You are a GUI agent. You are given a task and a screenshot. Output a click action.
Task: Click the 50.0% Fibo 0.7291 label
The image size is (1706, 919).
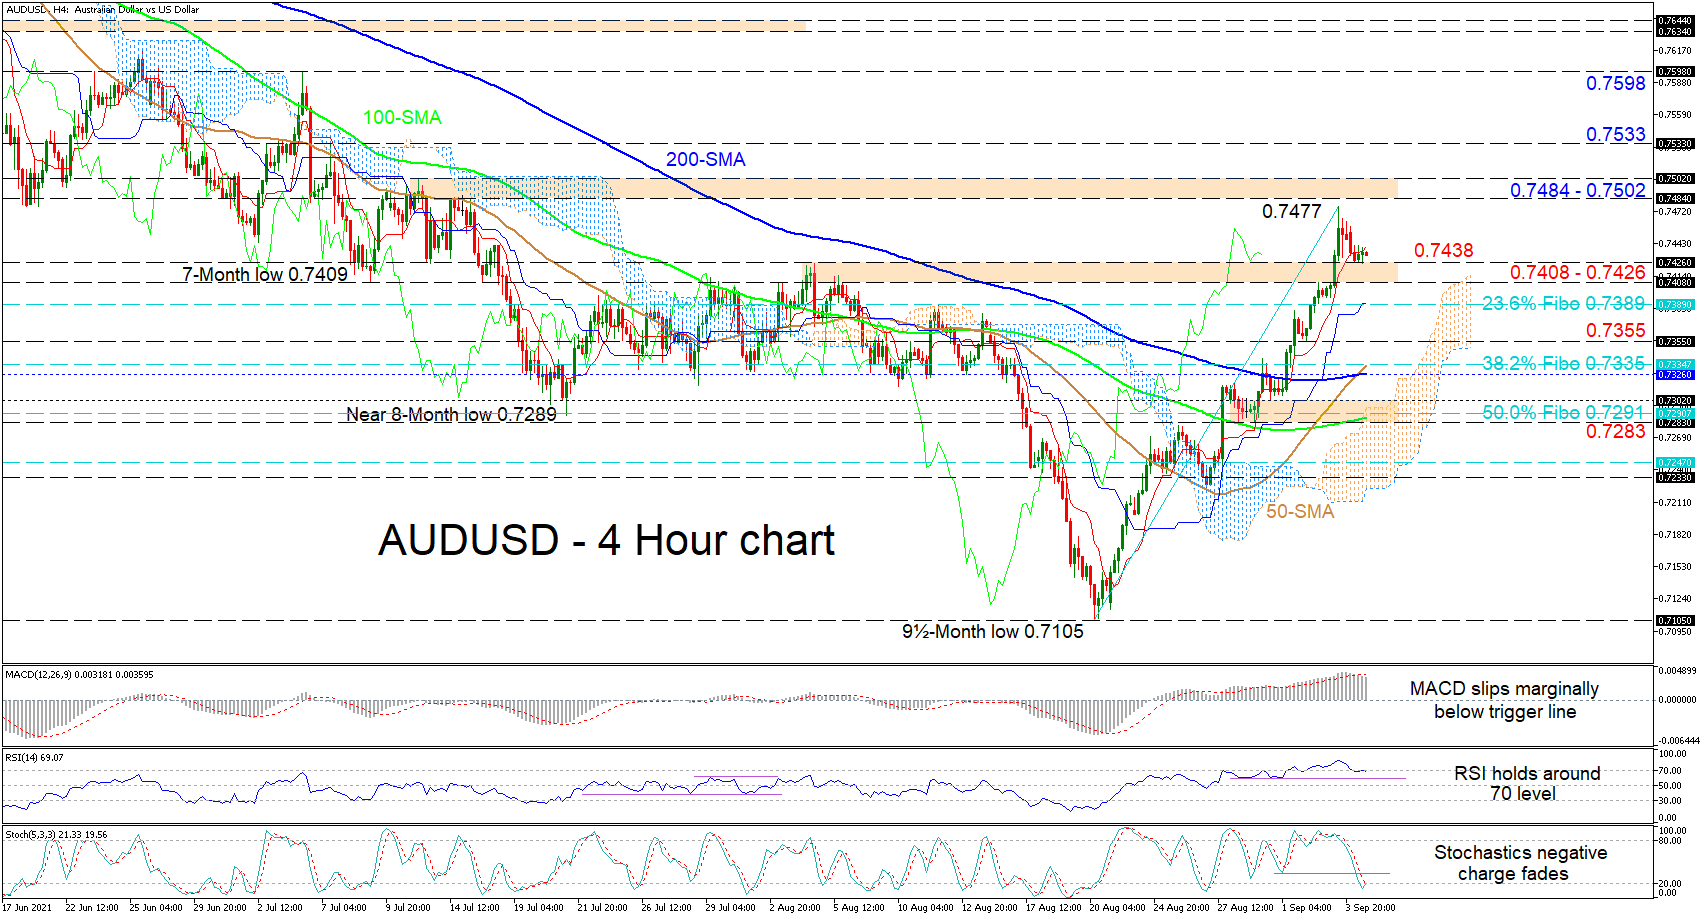1564,412
